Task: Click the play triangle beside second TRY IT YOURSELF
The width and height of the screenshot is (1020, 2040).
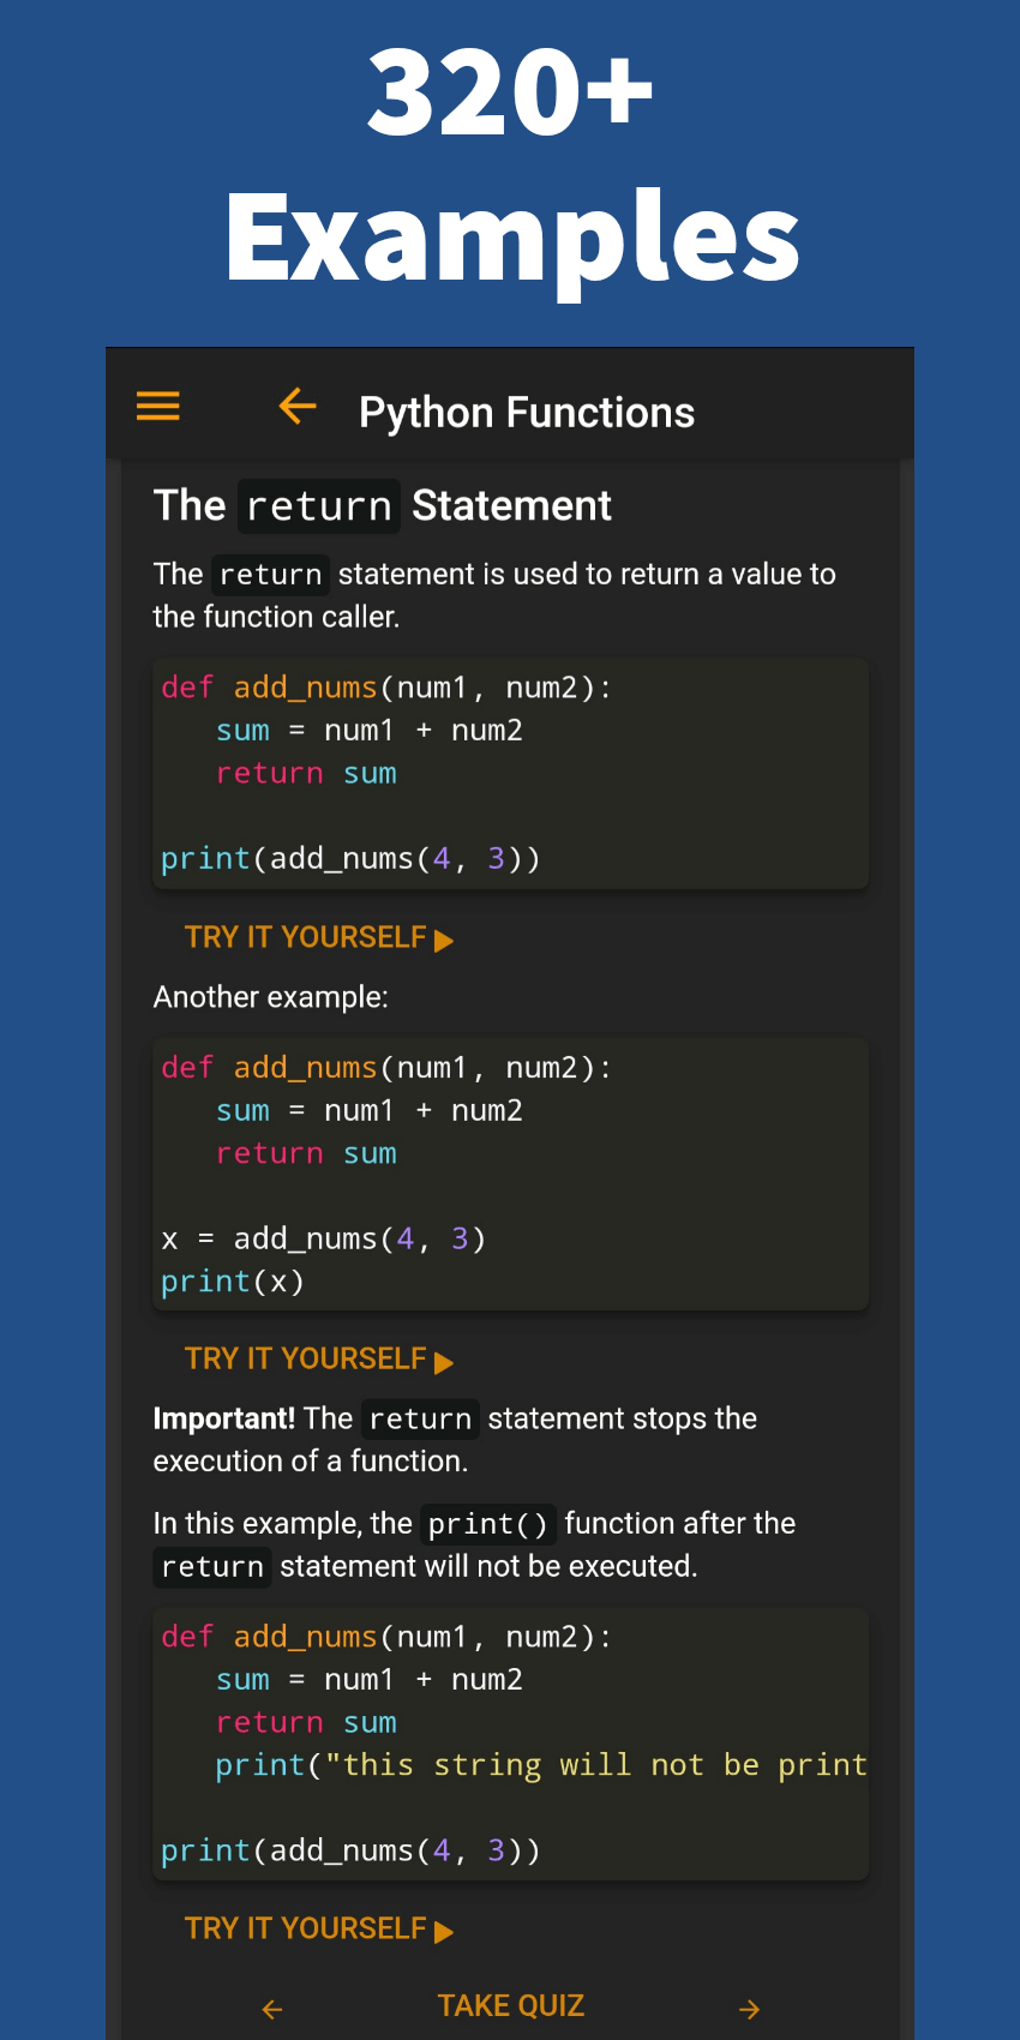Action: 443,1361
